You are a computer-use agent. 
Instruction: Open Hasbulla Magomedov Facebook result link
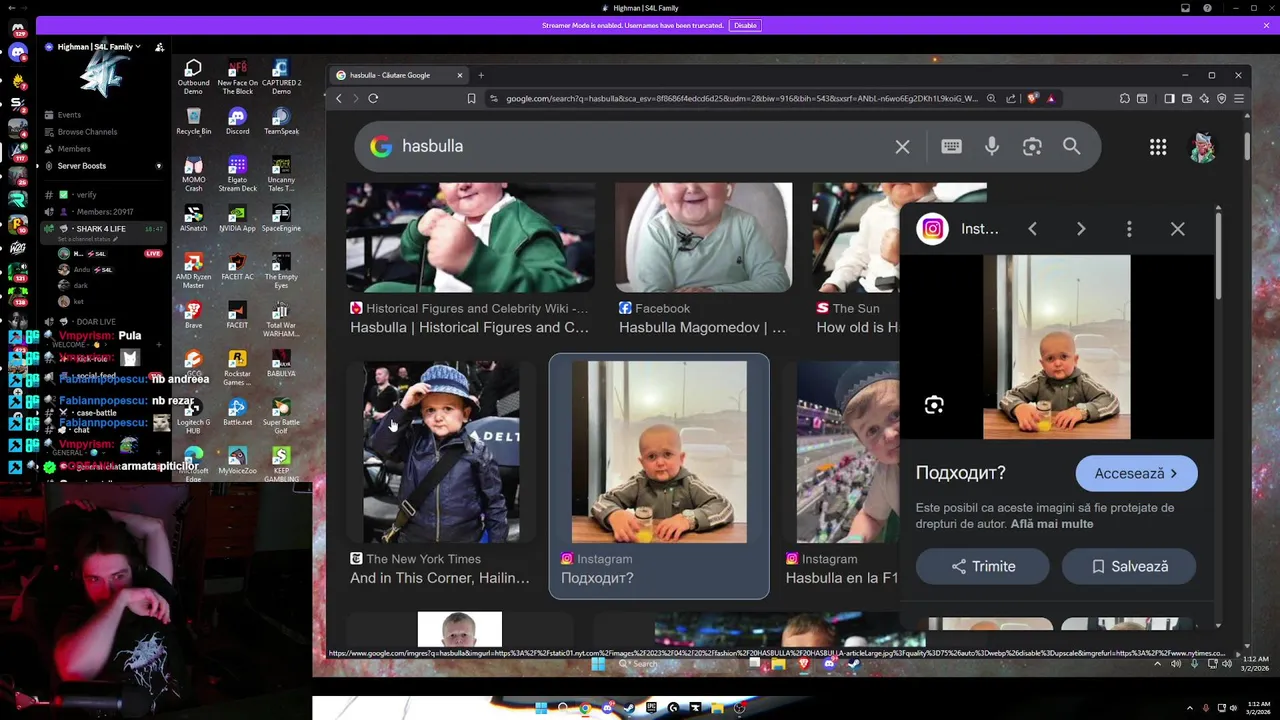702,327
